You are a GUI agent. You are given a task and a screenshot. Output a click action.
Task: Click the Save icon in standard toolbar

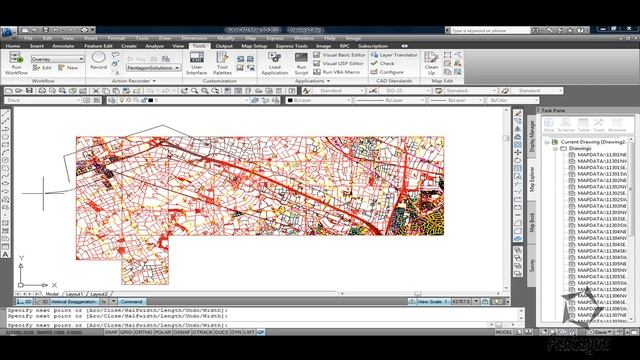[29, 91]
